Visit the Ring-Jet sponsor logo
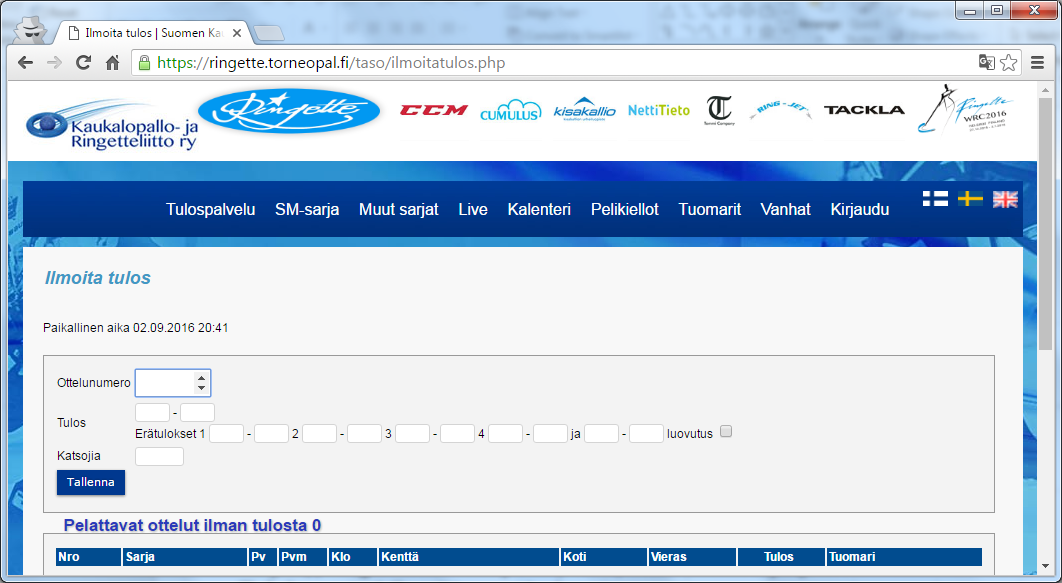 (780, 110)
